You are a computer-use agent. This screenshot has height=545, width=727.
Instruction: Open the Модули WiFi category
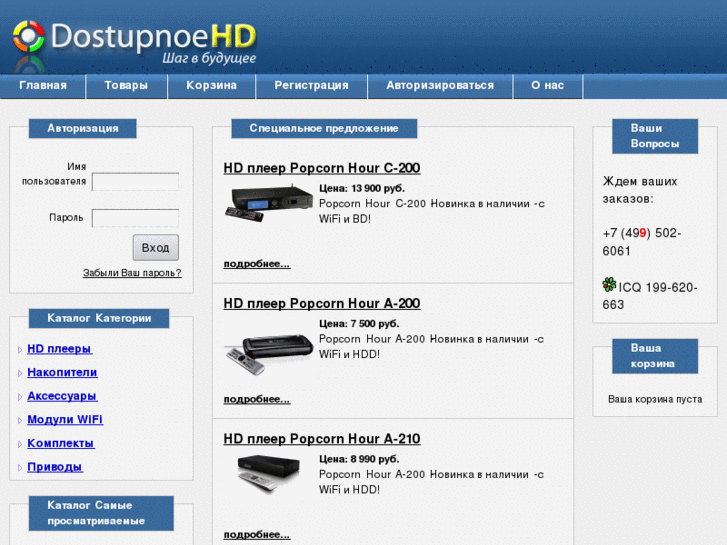coord(65,420)
